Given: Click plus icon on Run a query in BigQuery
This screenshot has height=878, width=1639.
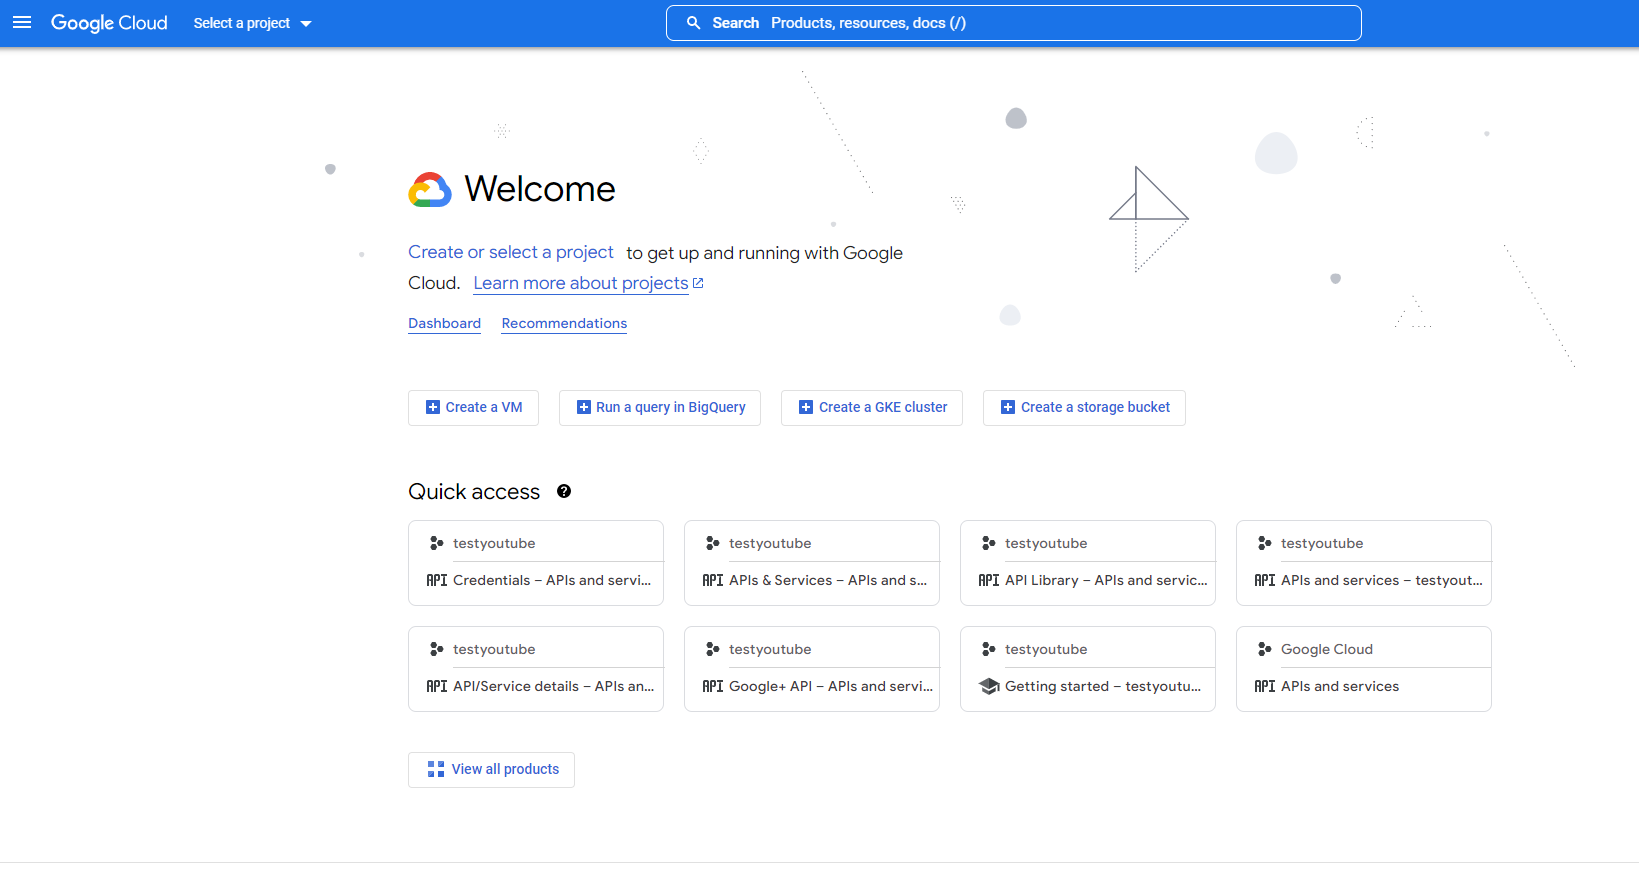Looking at the screenshot, I should [584, 407].
